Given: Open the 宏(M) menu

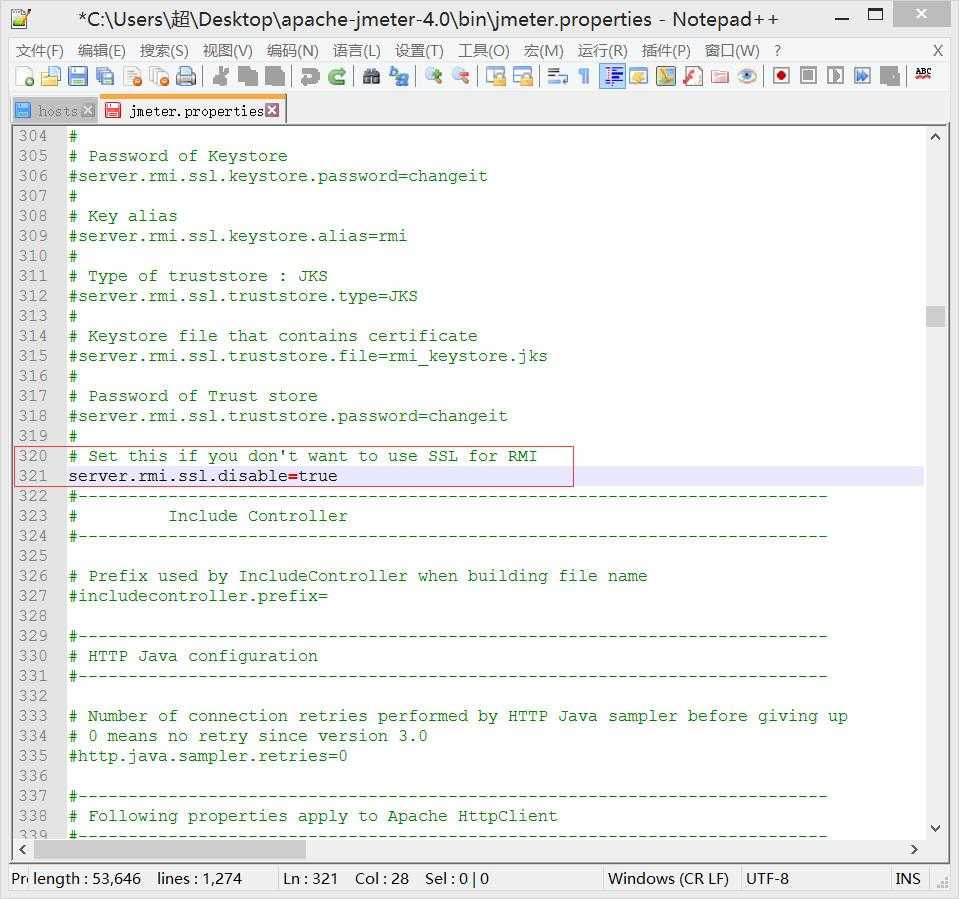Looking at the screenshot, I should pos(543,51).
